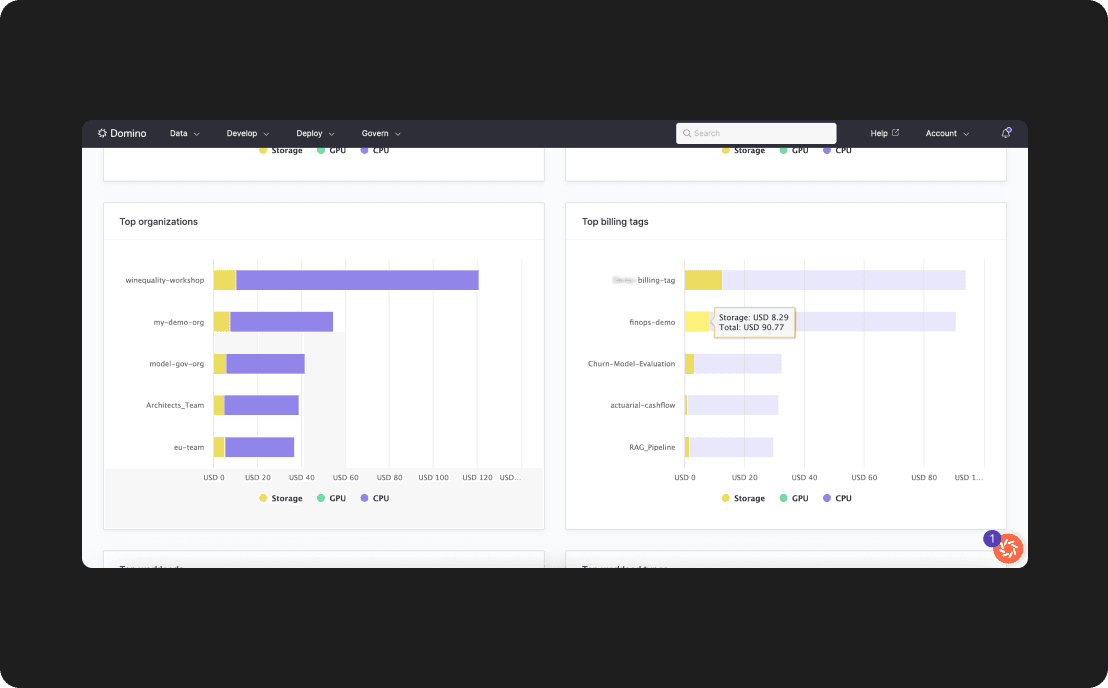
Task: Toggle the Storage series in Top organizations legend
Action: (x=280, y=497)
